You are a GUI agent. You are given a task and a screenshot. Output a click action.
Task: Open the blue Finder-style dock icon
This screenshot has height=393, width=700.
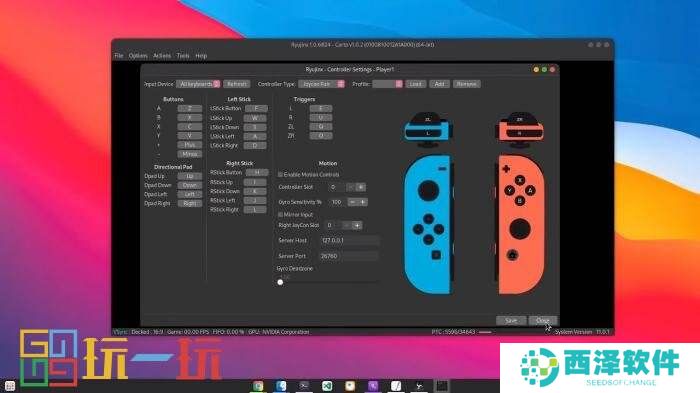(x=281, y=386)
